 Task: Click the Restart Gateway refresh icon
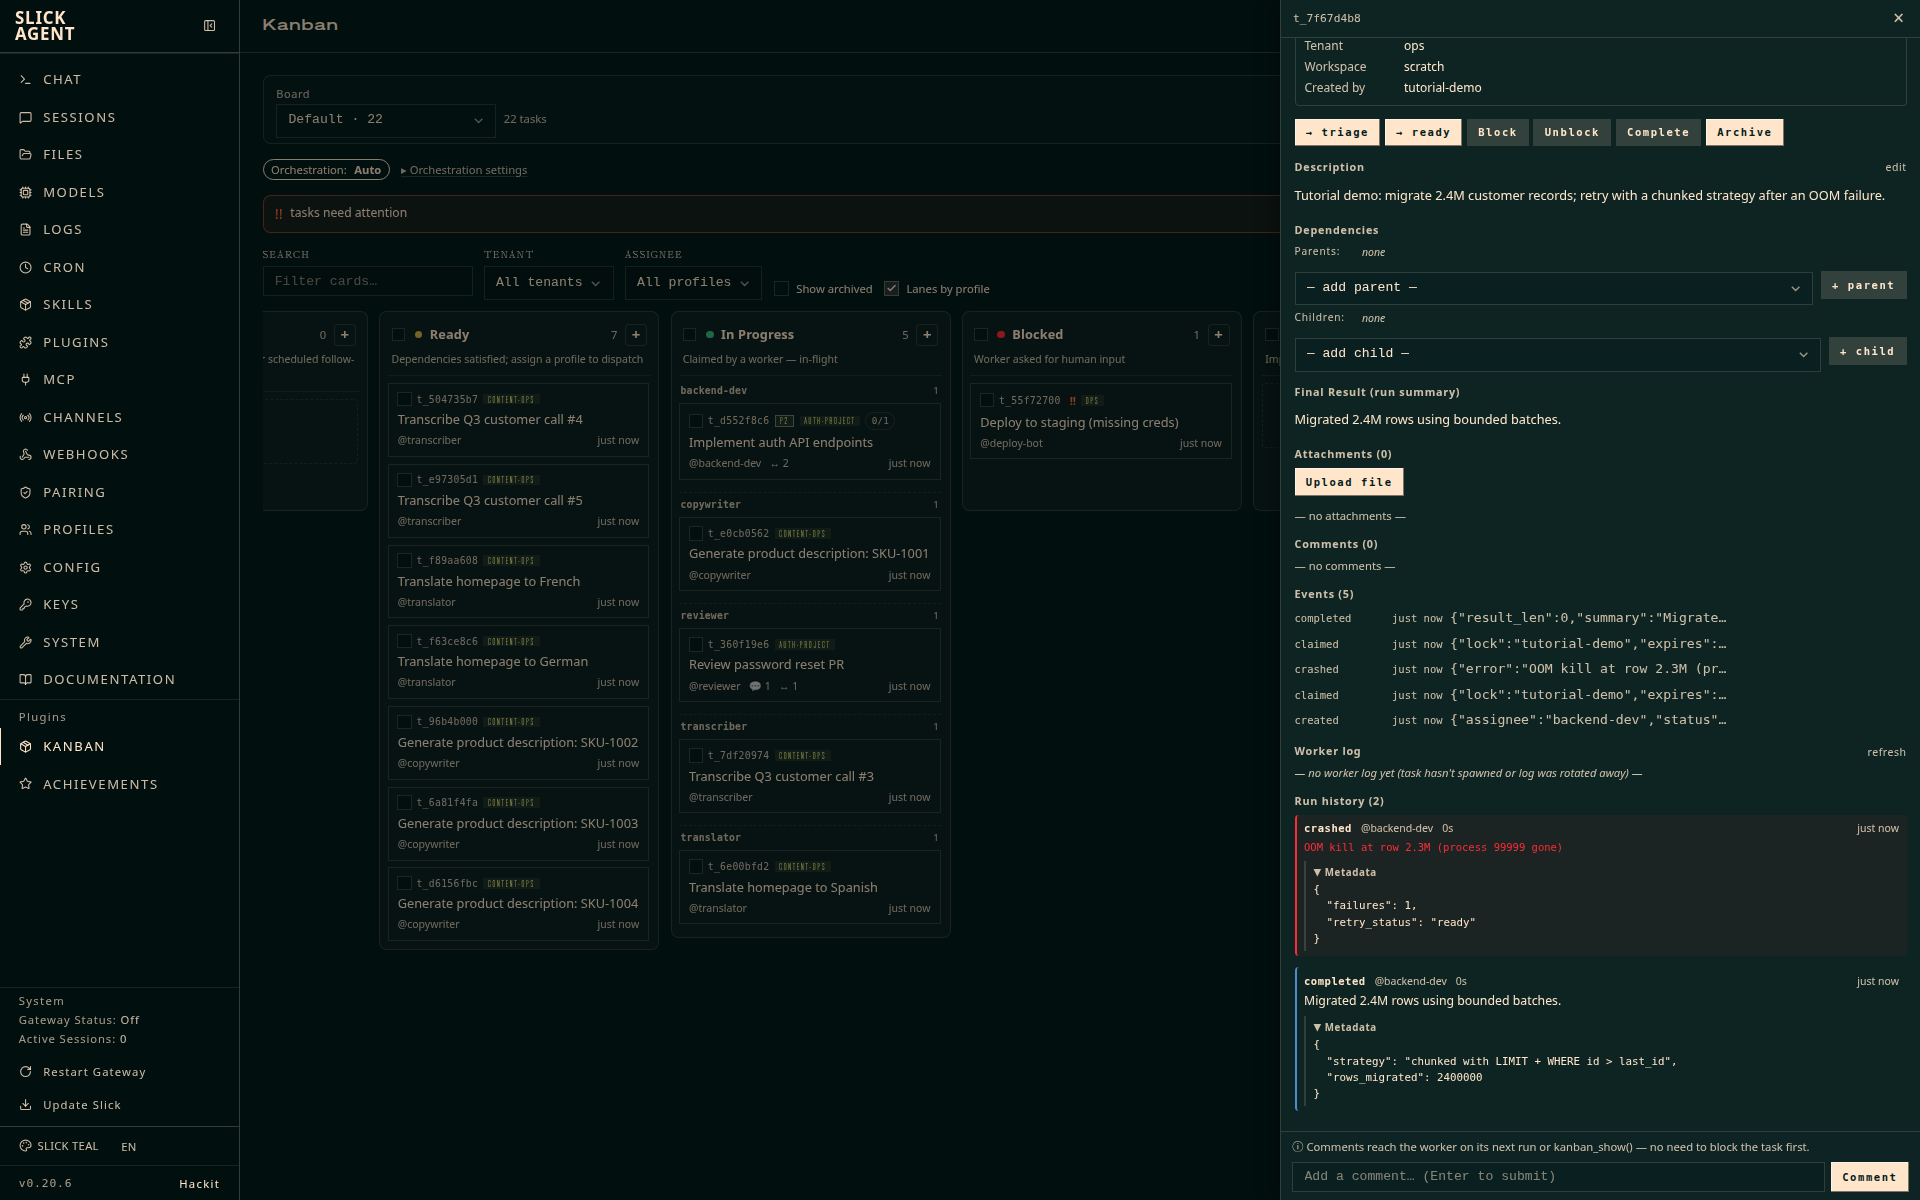coord(26,1072)
